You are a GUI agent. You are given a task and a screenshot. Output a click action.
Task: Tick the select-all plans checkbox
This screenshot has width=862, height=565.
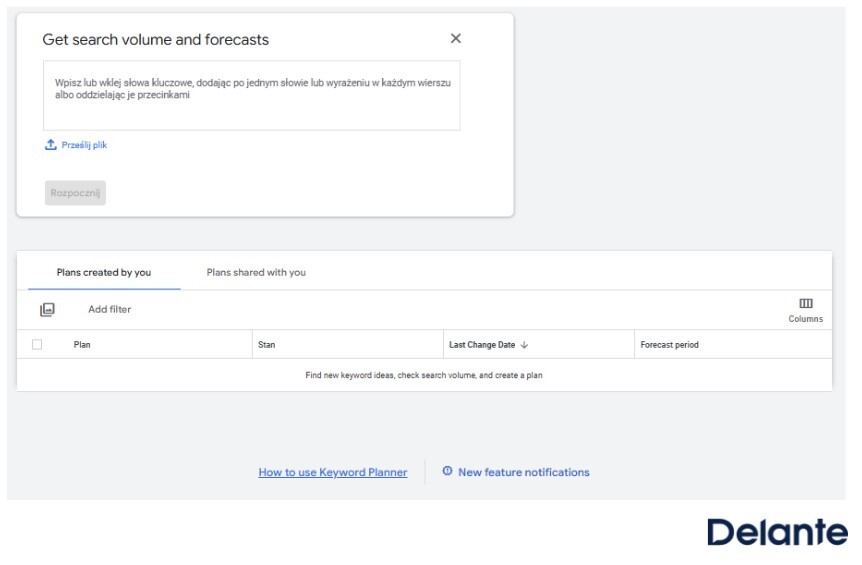click(x=37, y=345)
